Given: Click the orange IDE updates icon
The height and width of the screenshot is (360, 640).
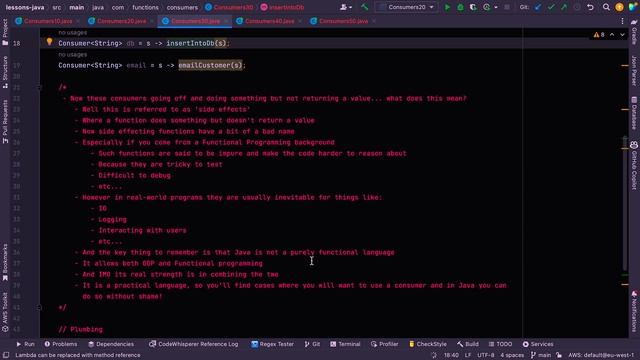Looking at the screenshot, I should 619,7.
